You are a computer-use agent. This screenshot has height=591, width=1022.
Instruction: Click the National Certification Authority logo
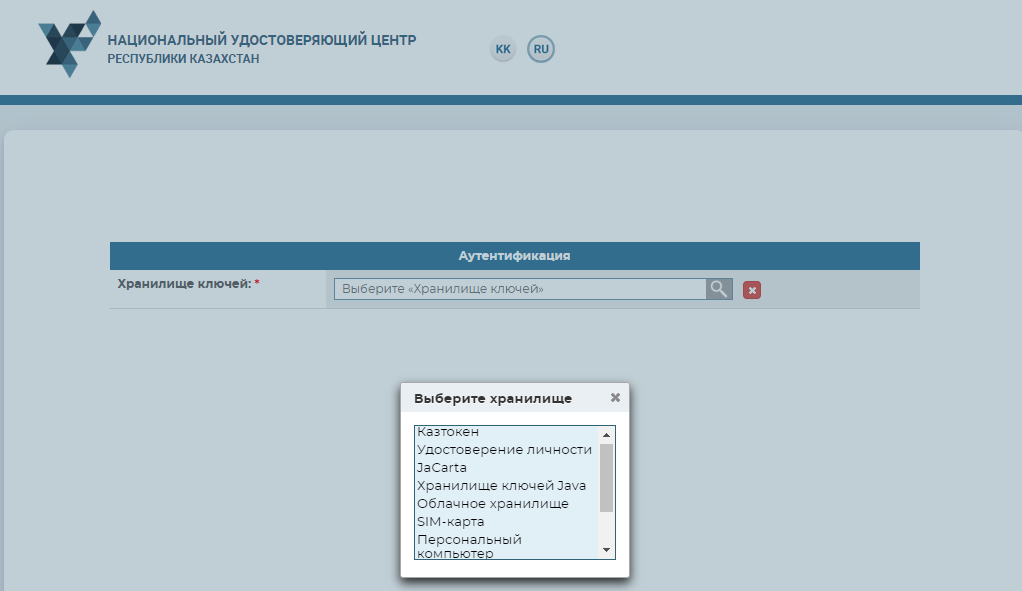69,44
